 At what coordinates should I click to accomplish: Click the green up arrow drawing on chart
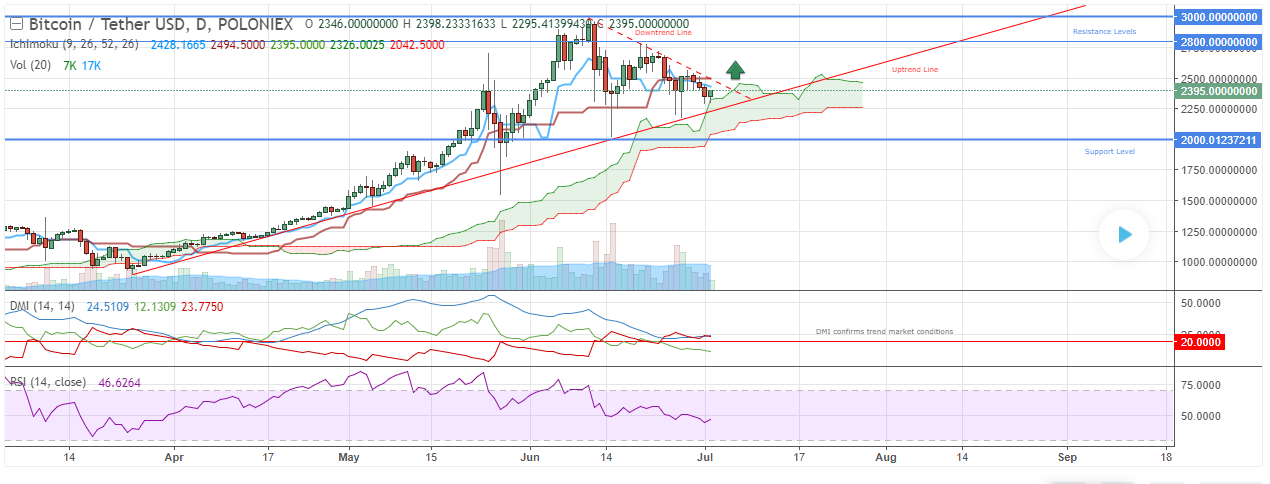[x=735, y=69]
